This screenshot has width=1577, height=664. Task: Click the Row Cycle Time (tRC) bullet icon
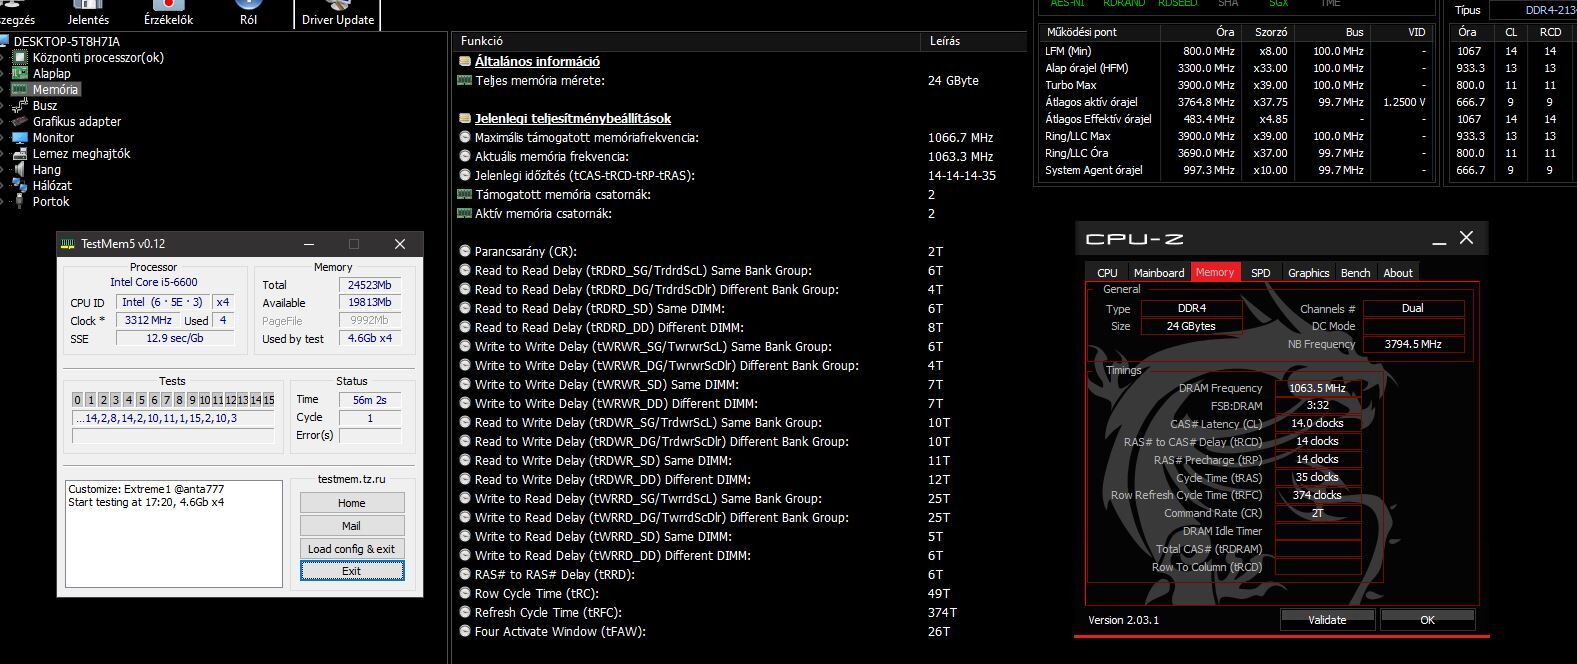(464, 593)
